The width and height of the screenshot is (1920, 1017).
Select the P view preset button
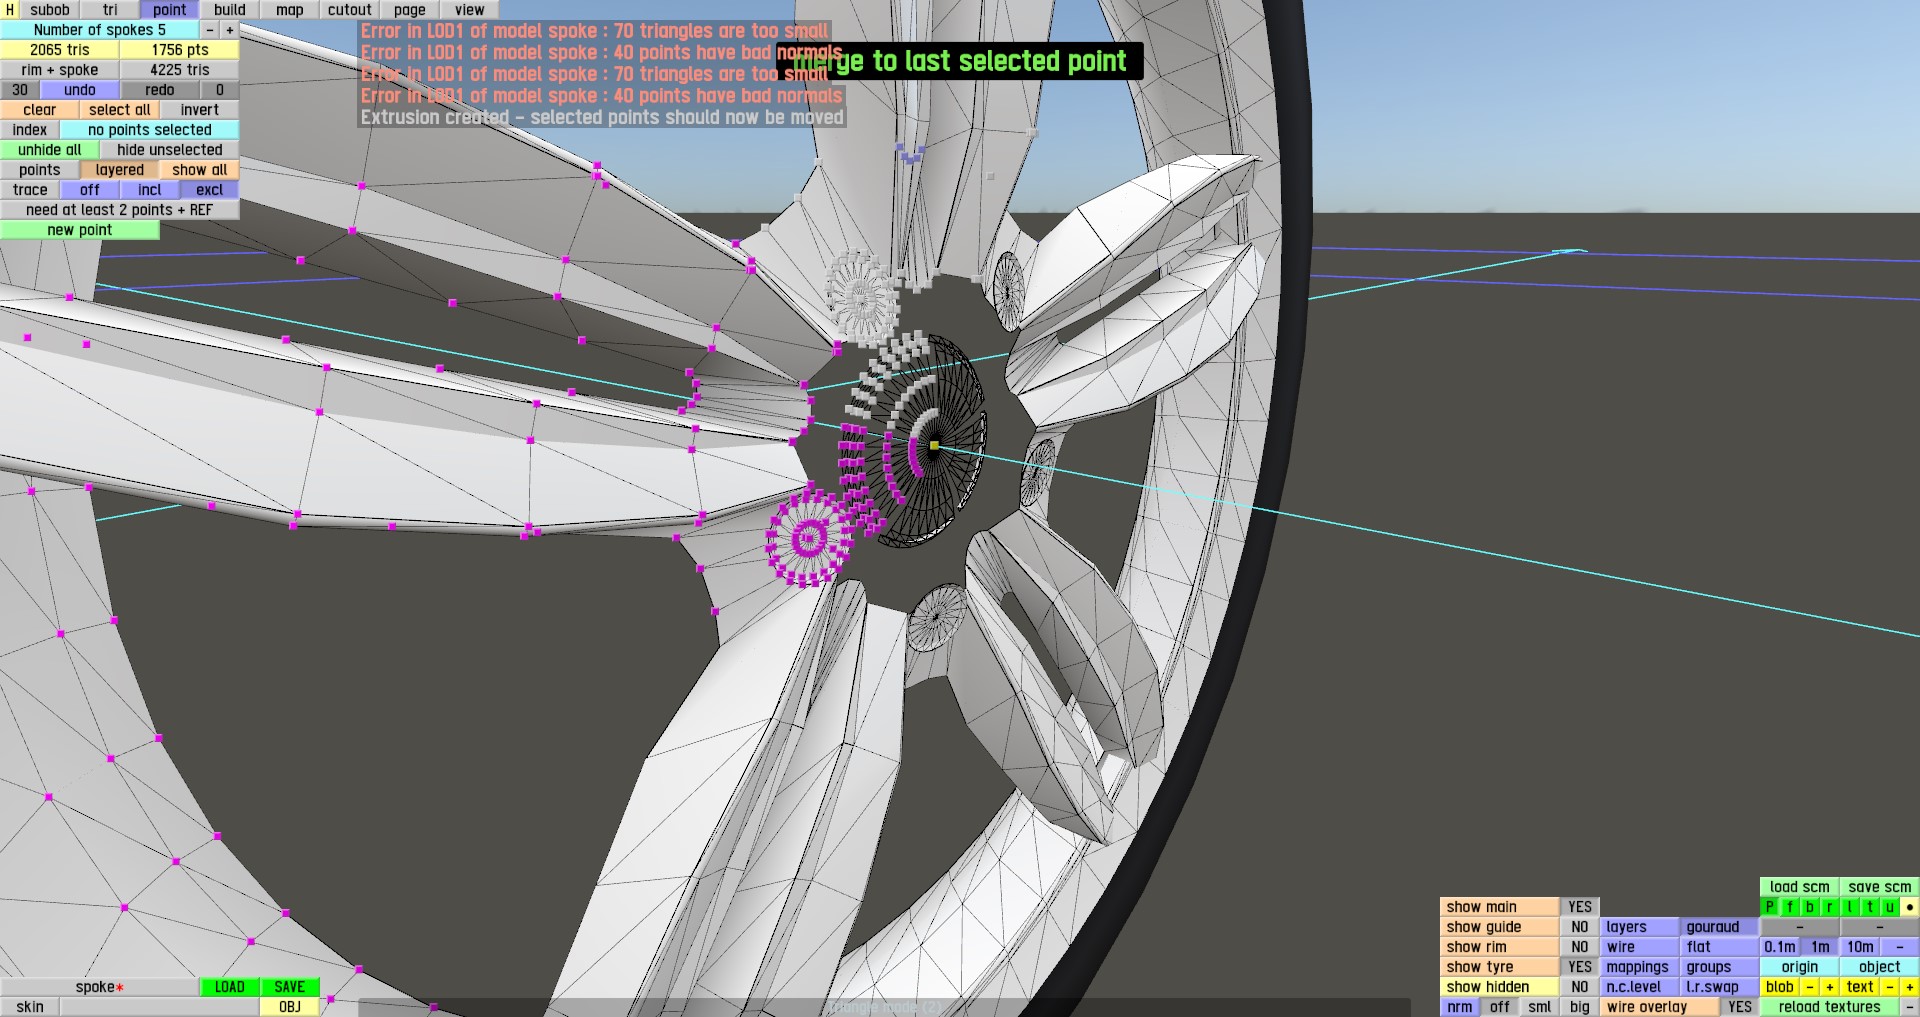pos(1770,907)
